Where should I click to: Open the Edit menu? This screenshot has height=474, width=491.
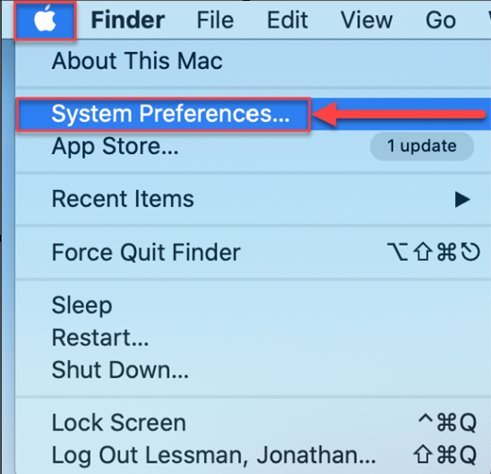pos(287,20)
